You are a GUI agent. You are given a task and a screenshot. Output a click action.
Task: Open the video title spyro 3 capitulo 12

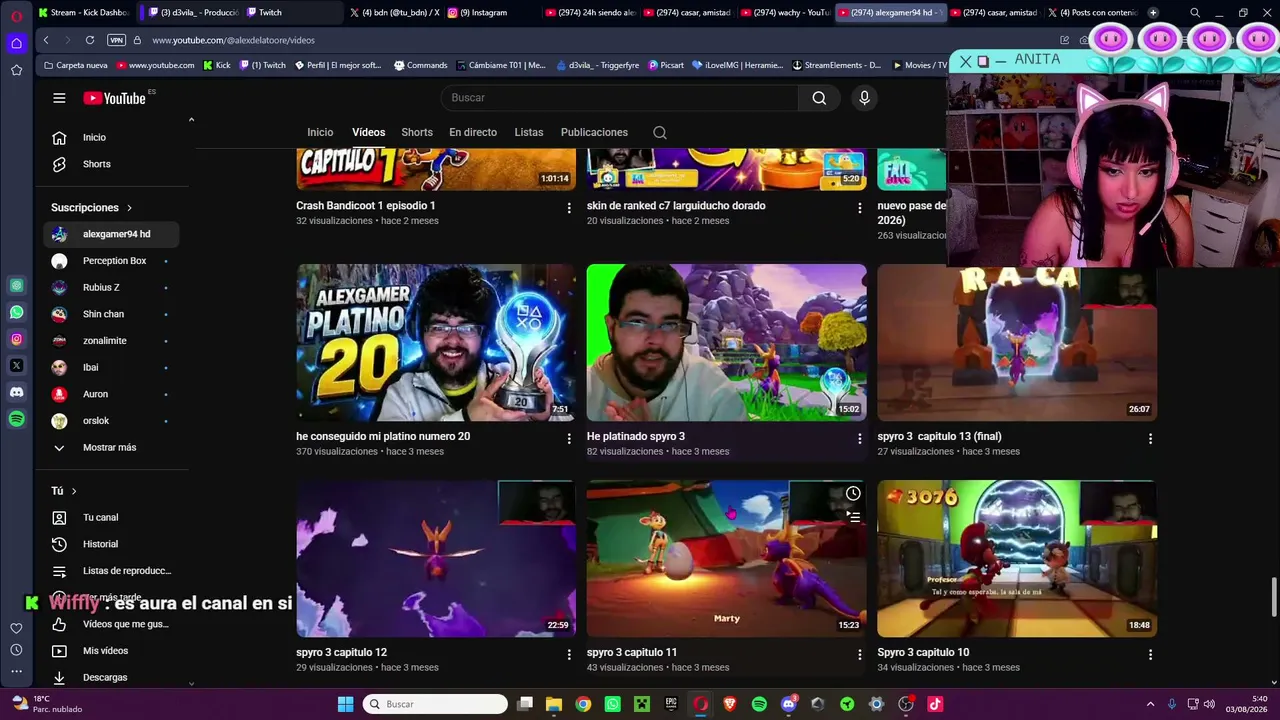click(341, 652)
